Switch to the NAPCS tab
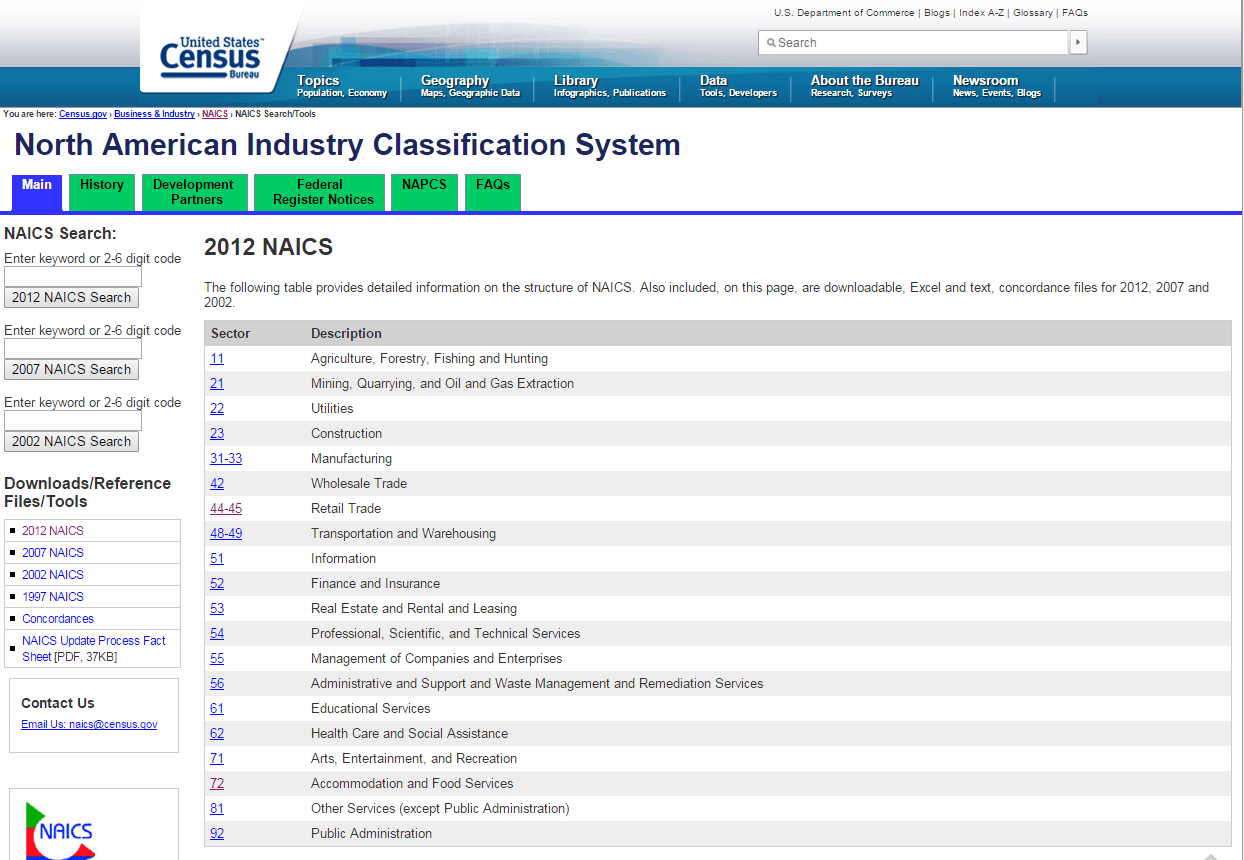 [x=424, y=192]
